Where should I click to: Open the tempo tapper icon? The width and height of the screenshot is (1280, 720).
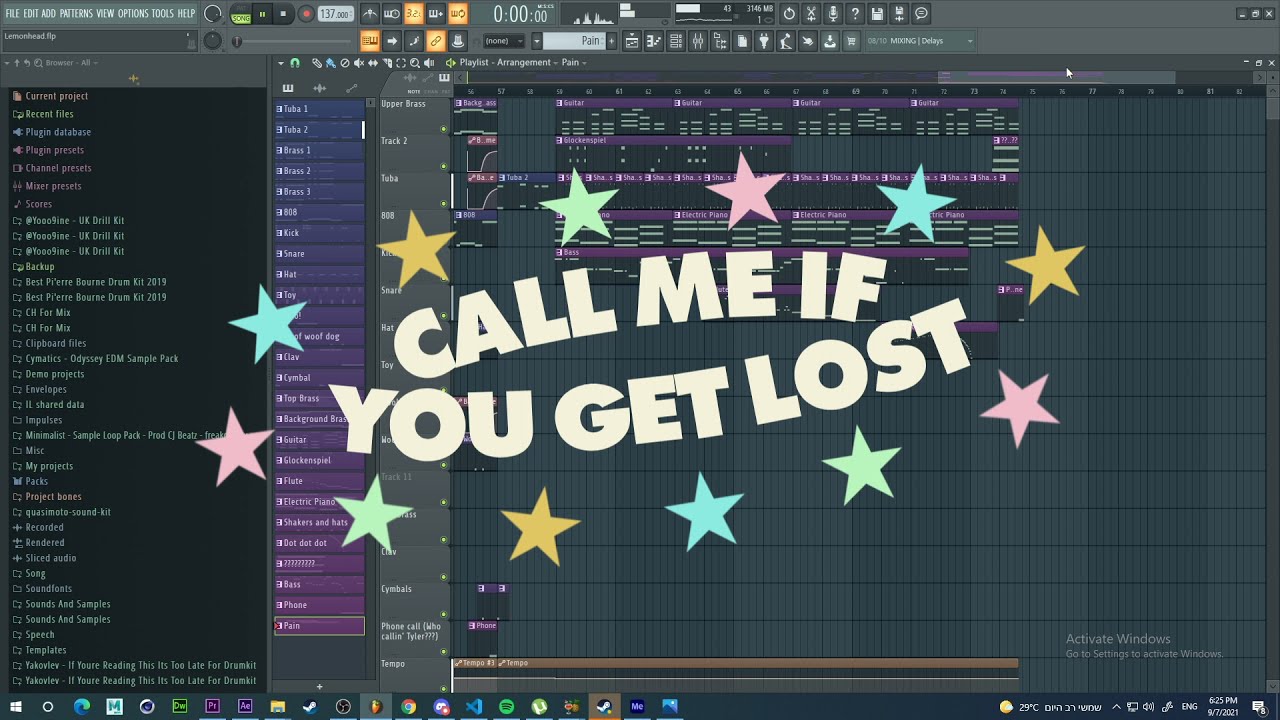pos(785,41)
